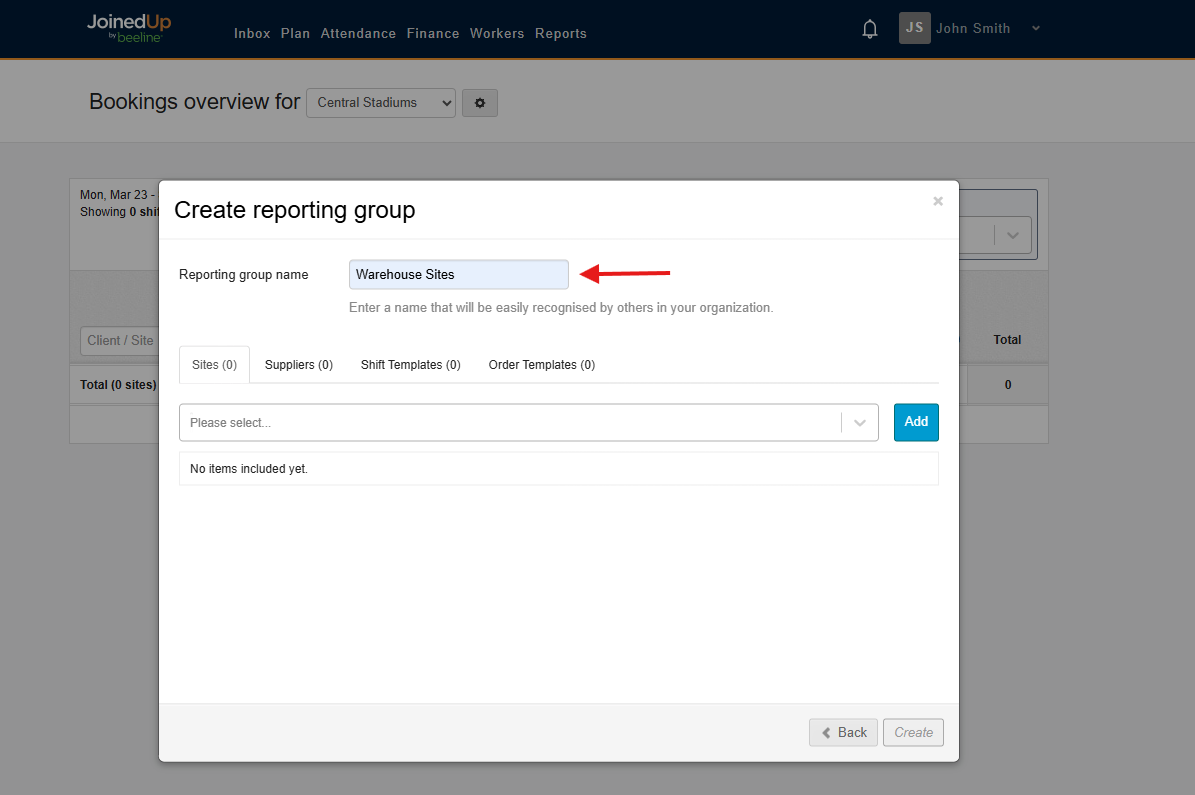This screenshot has height=795, width=1195.
Task: Click the Back button
Action: point(843,732)
